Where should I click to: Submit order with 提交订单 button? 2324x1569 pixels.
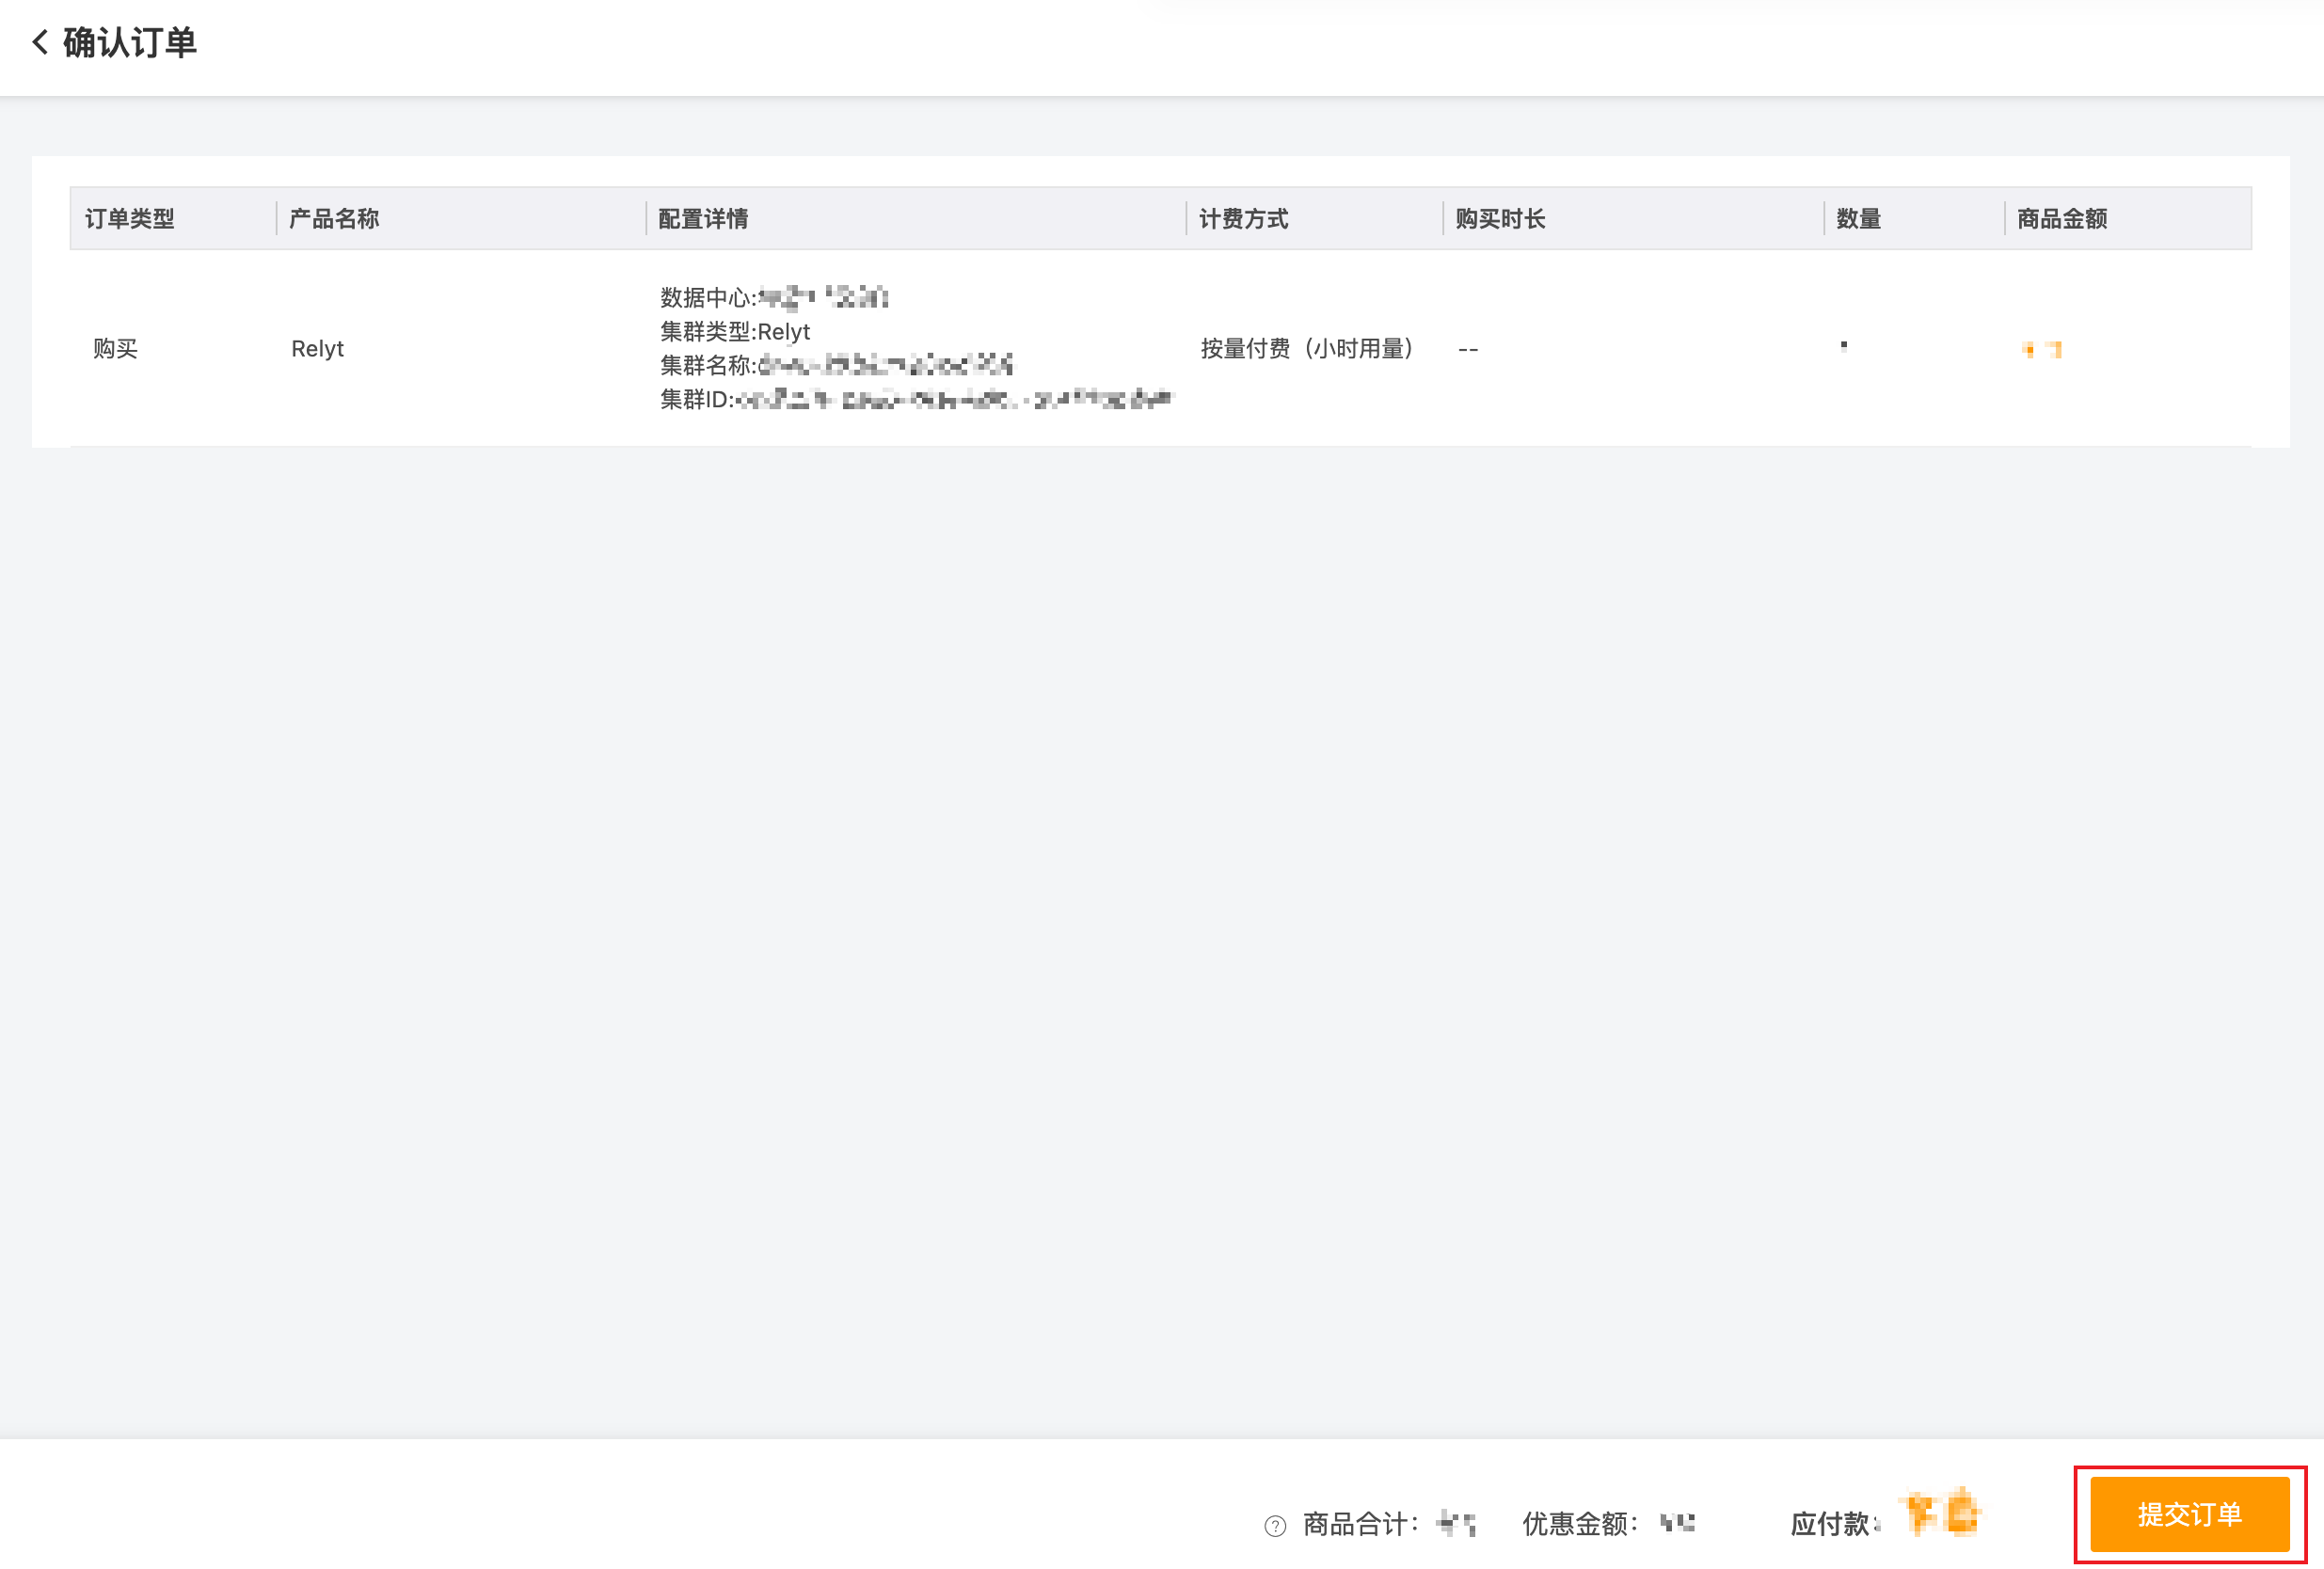tap(2189, 1514)
